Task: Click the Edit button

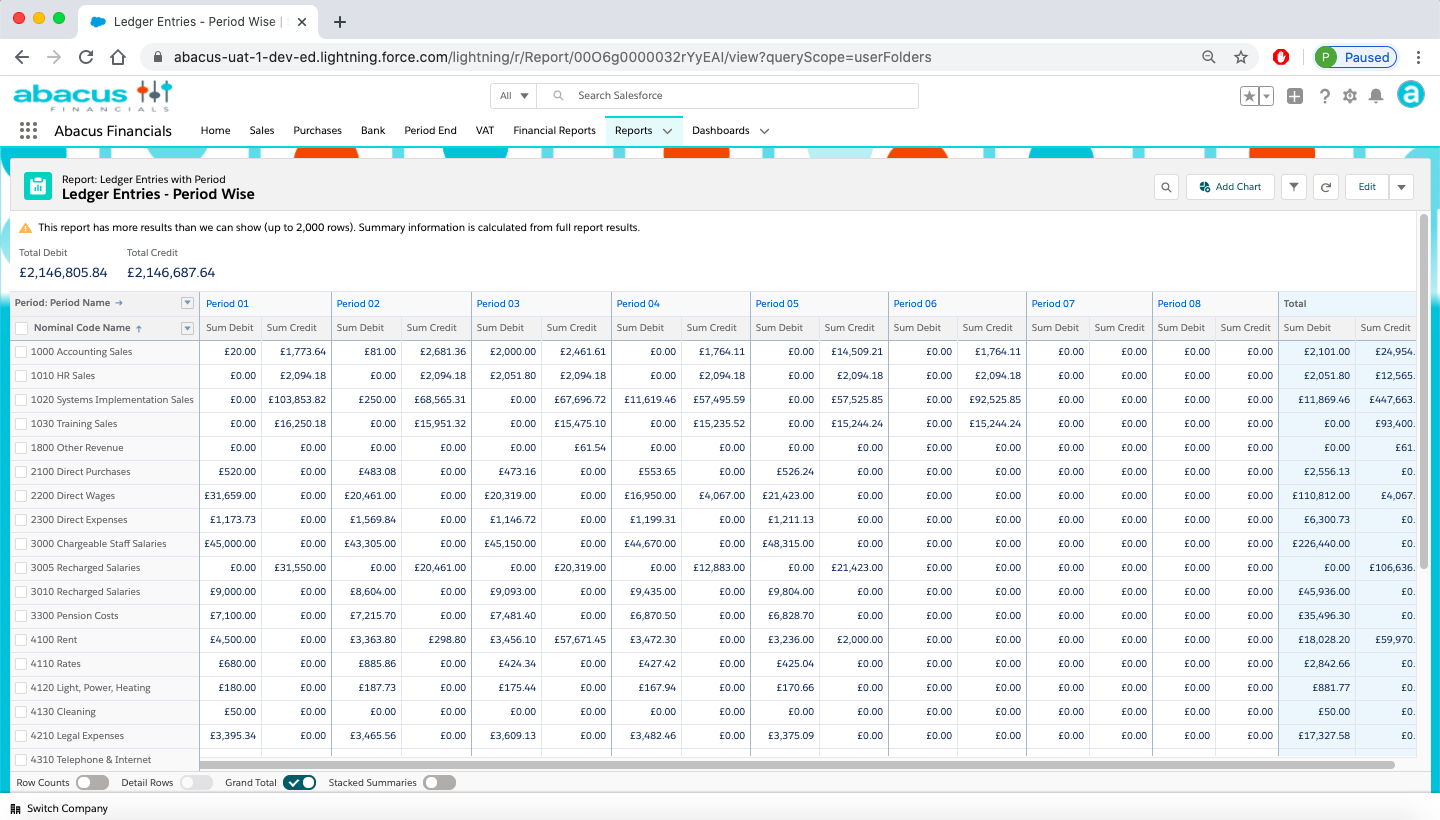Action: (x=1367, y=186)
